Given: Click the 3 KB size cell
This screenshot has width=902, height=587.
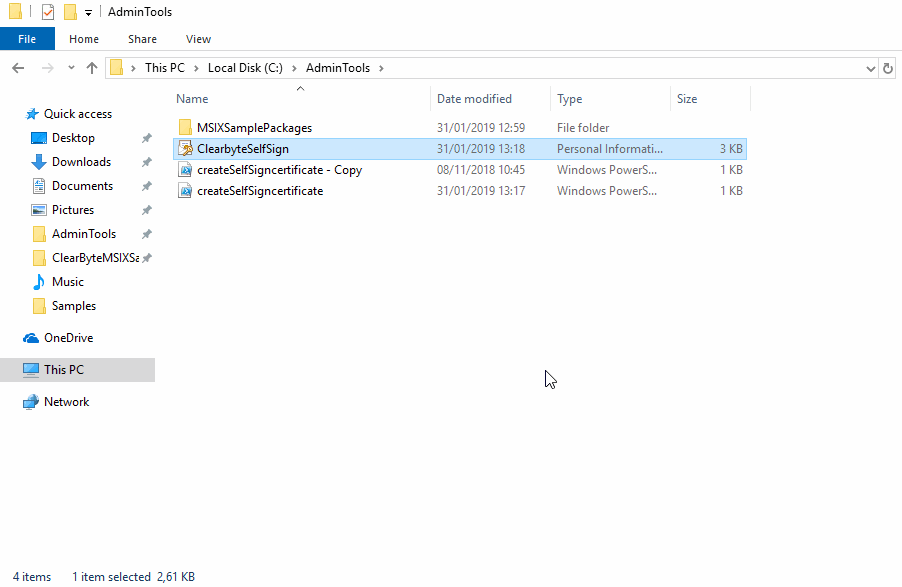Looking at the screenshot, I should 731,148.
